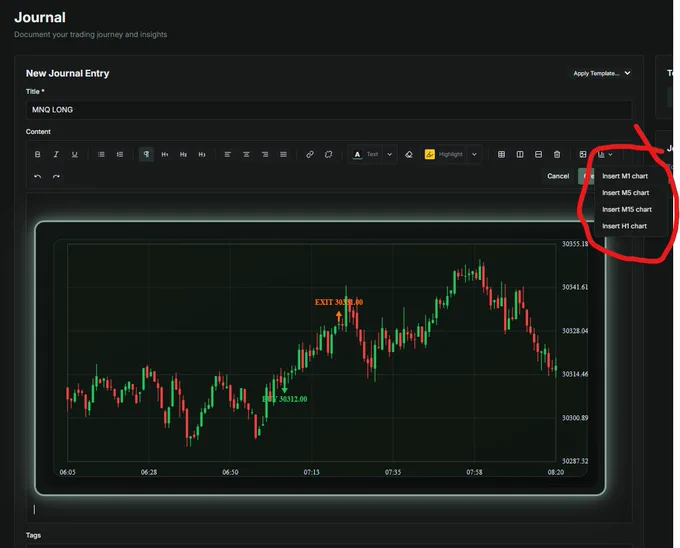
Task: Insert a hyperlink
Action: [310, 154]
